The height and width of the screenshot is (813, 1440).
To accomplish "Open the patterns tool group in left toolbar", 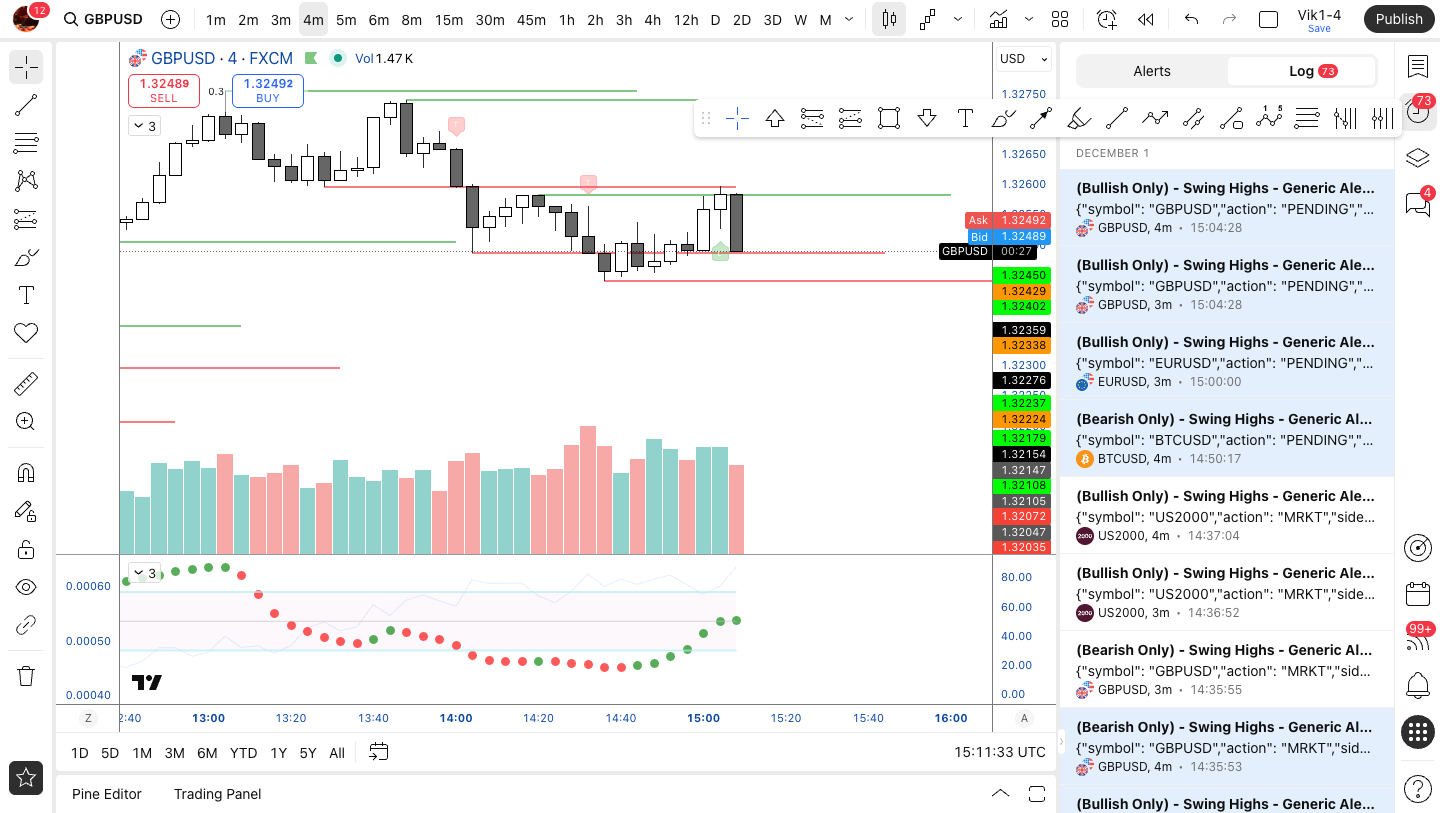I will (x=26, y=181).
